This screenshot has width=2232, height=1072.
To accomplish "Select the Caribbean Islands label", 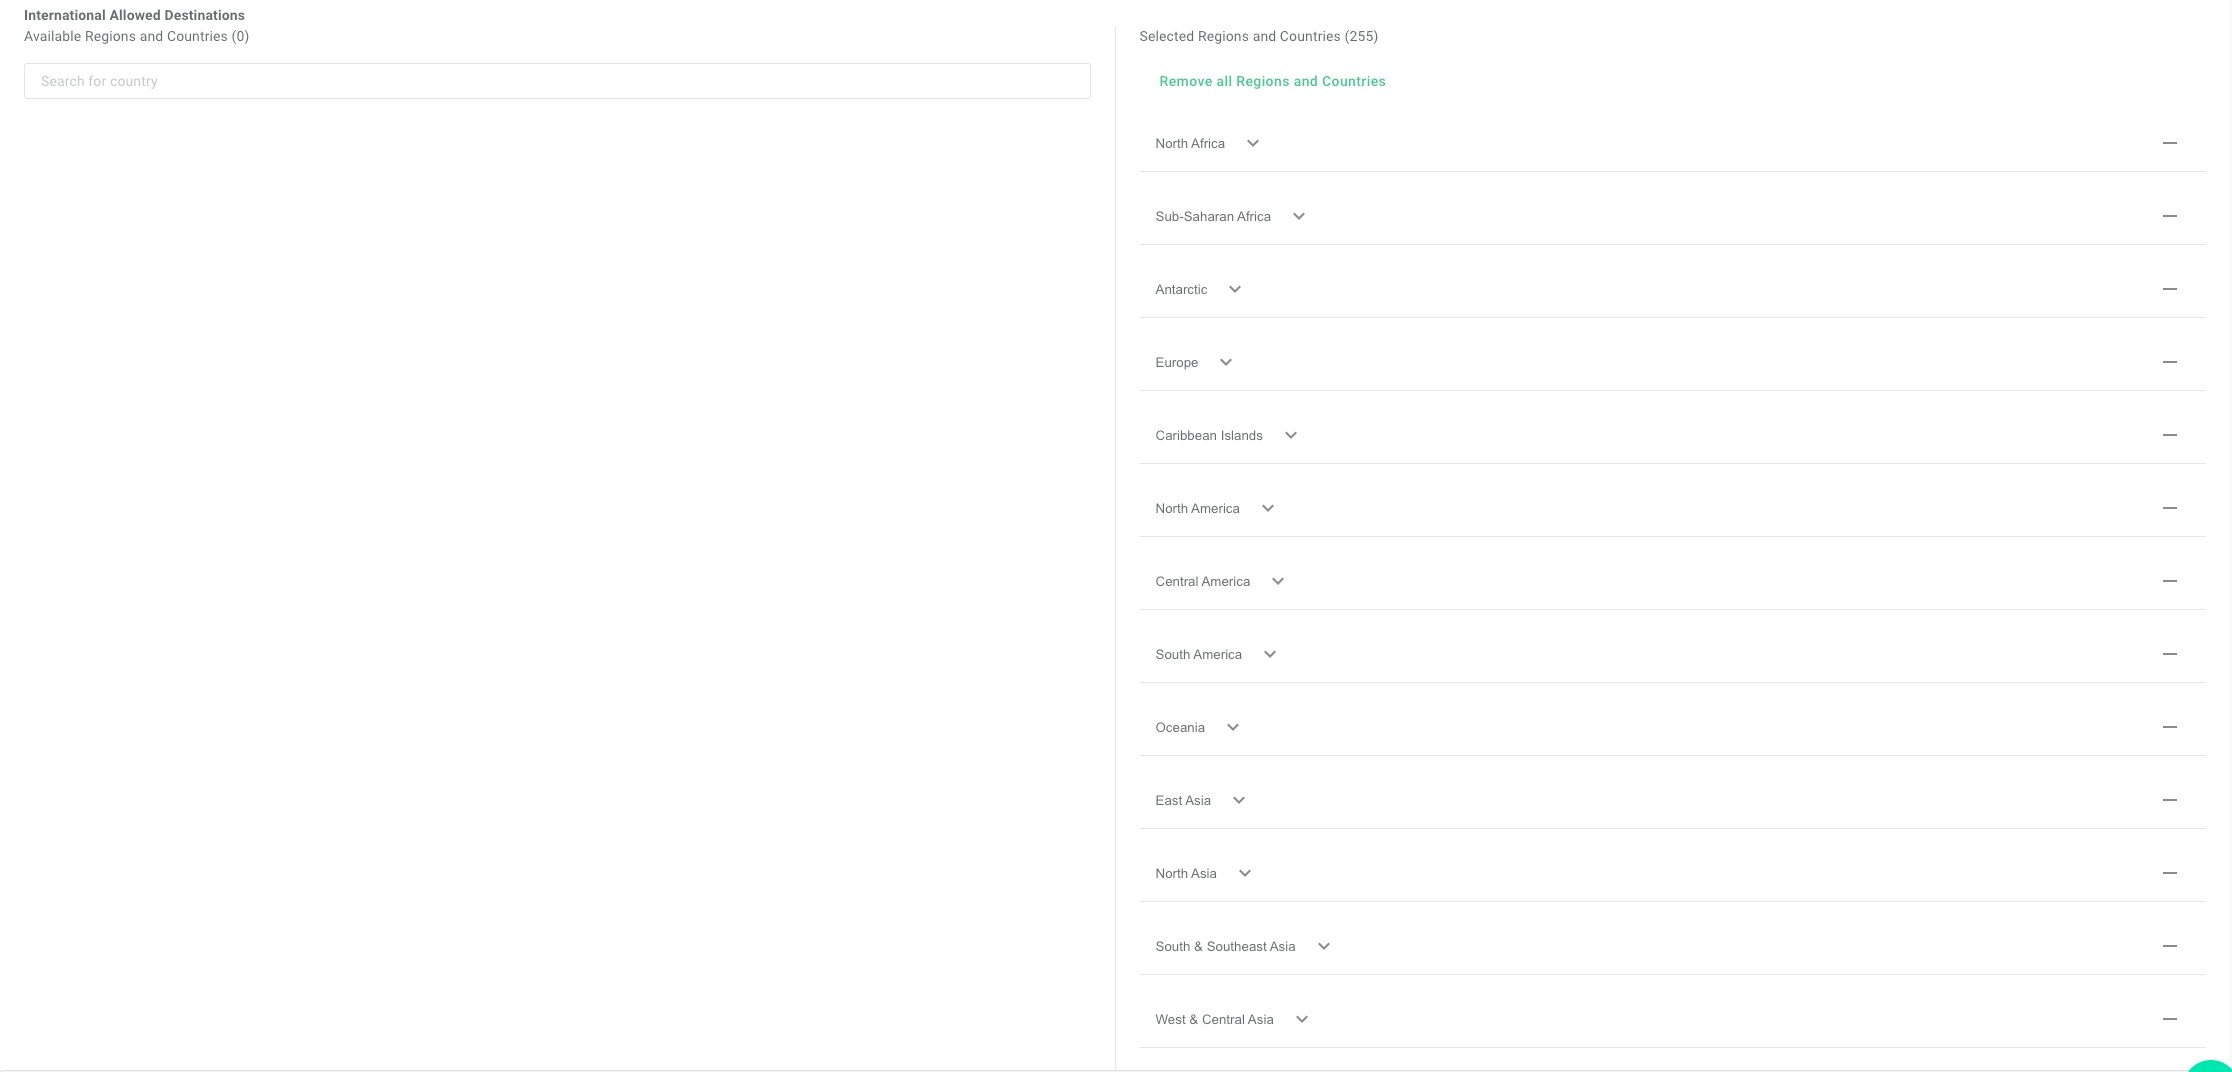I will point(1209,435).
